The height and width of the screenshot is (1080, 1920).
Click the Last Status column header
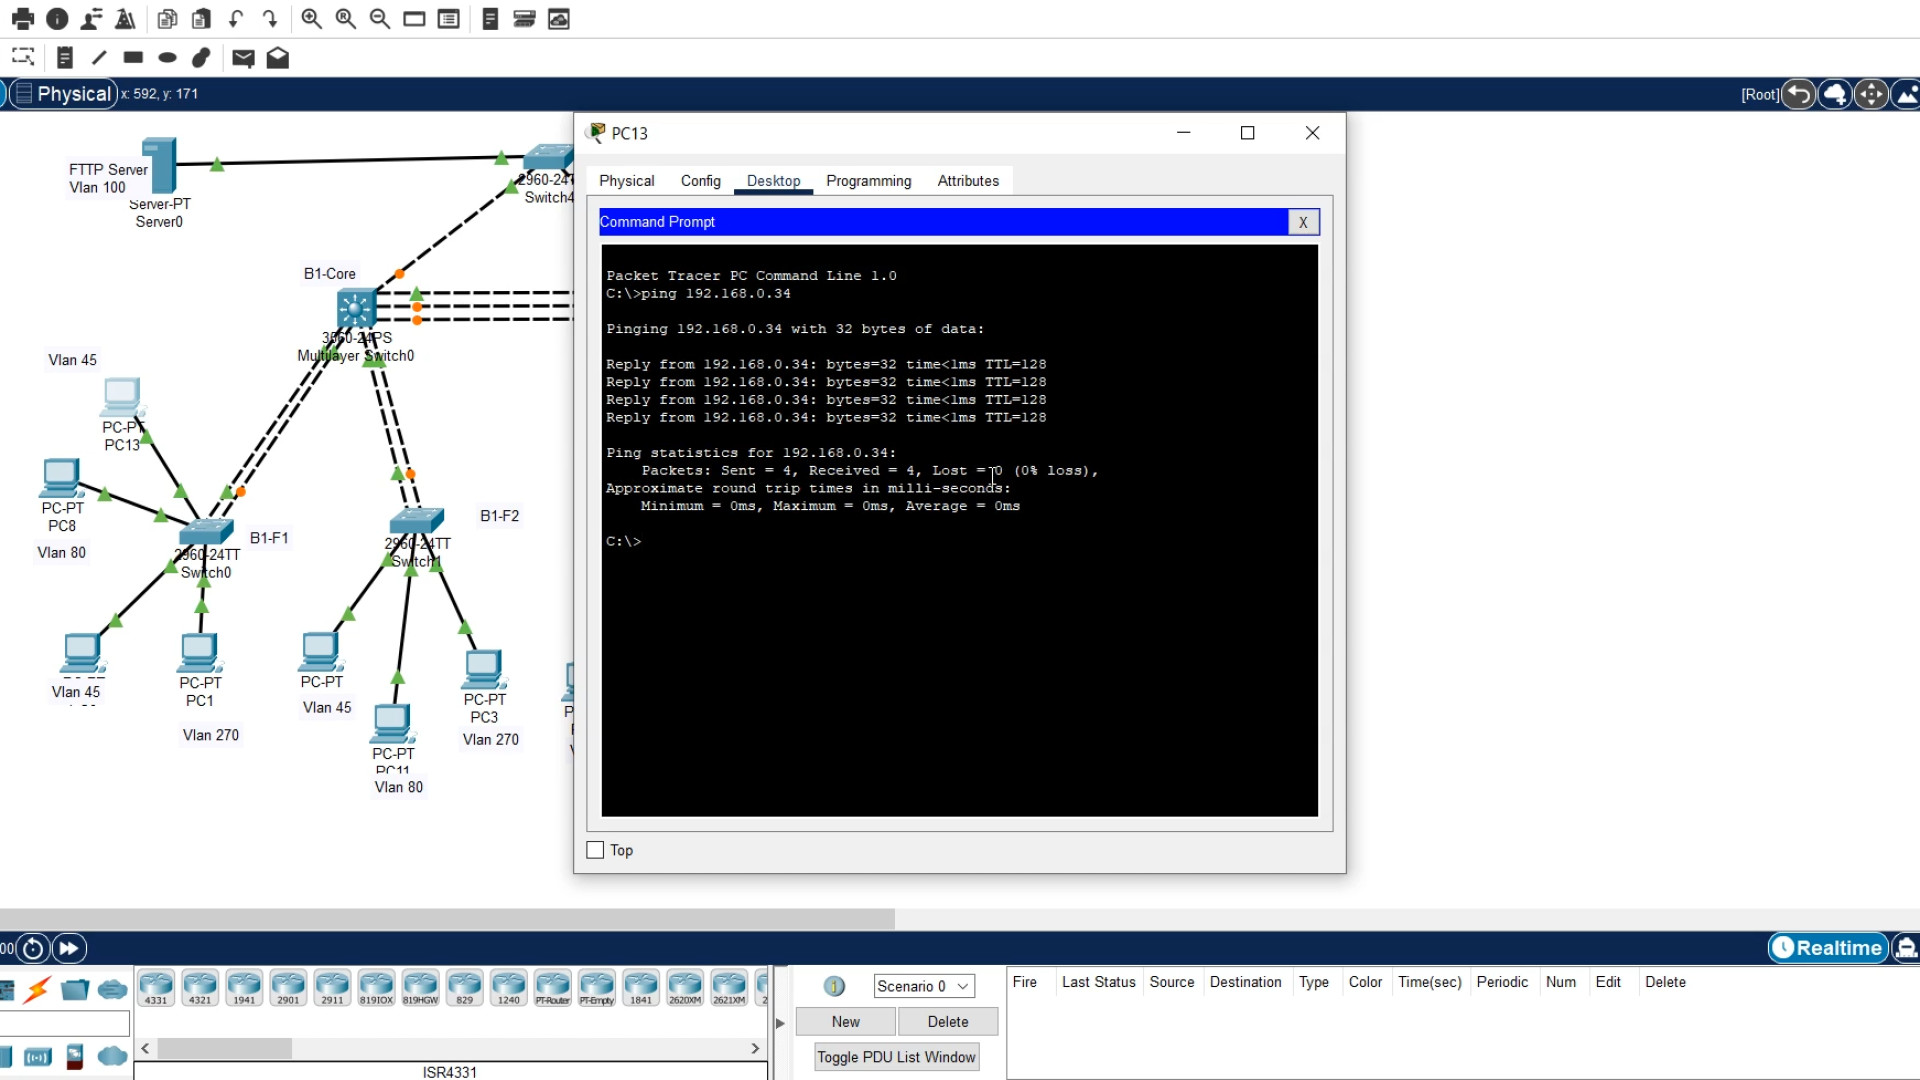[x=1098, y=982]
